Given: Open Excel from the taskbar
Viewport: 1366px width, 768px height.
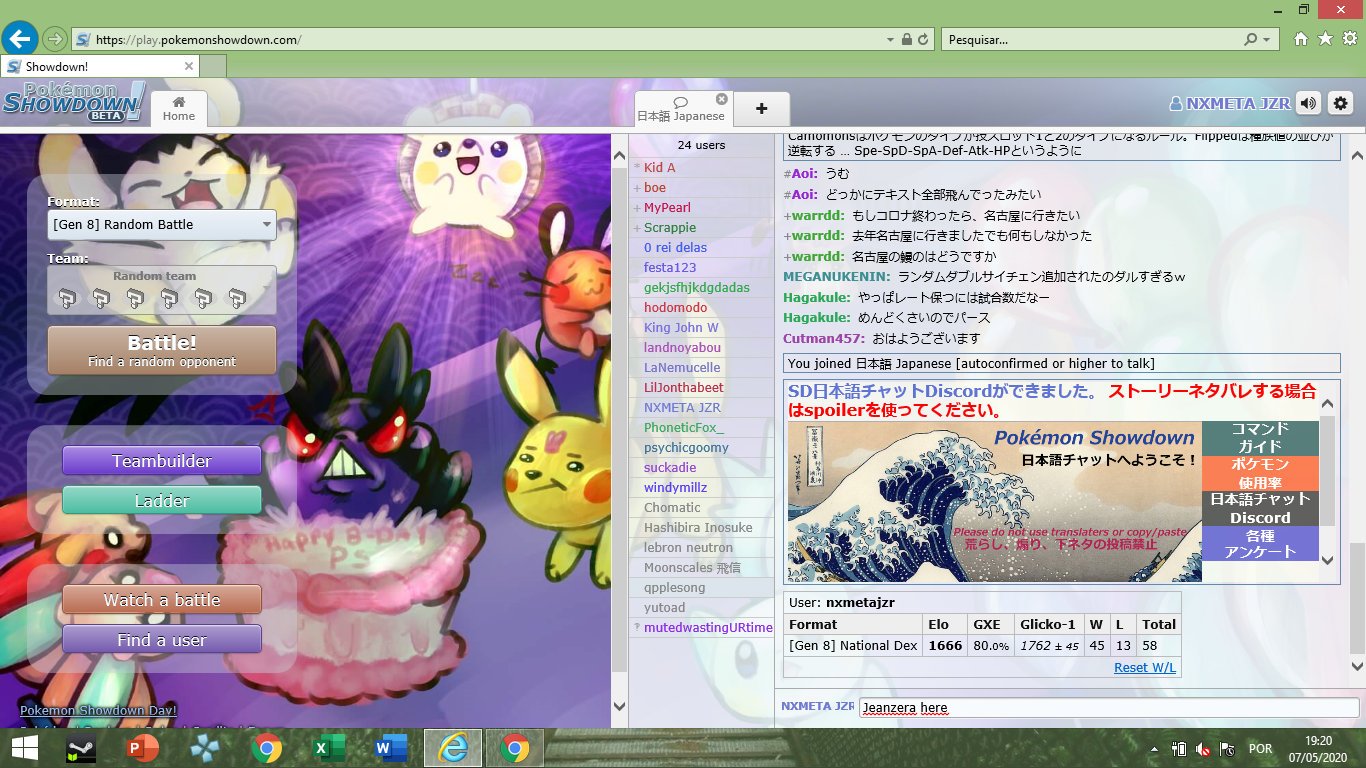Looking at the screenshot, I should (x=329, y=748).
